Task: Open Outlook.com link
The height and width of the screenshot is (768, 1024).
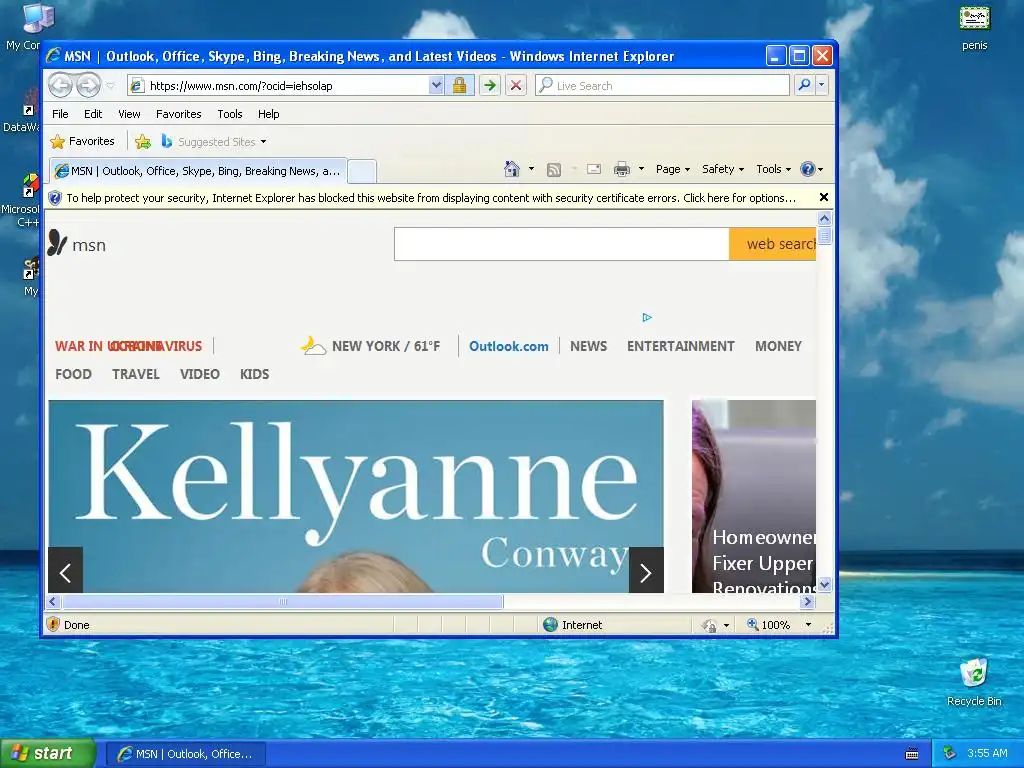Action: 509,346
